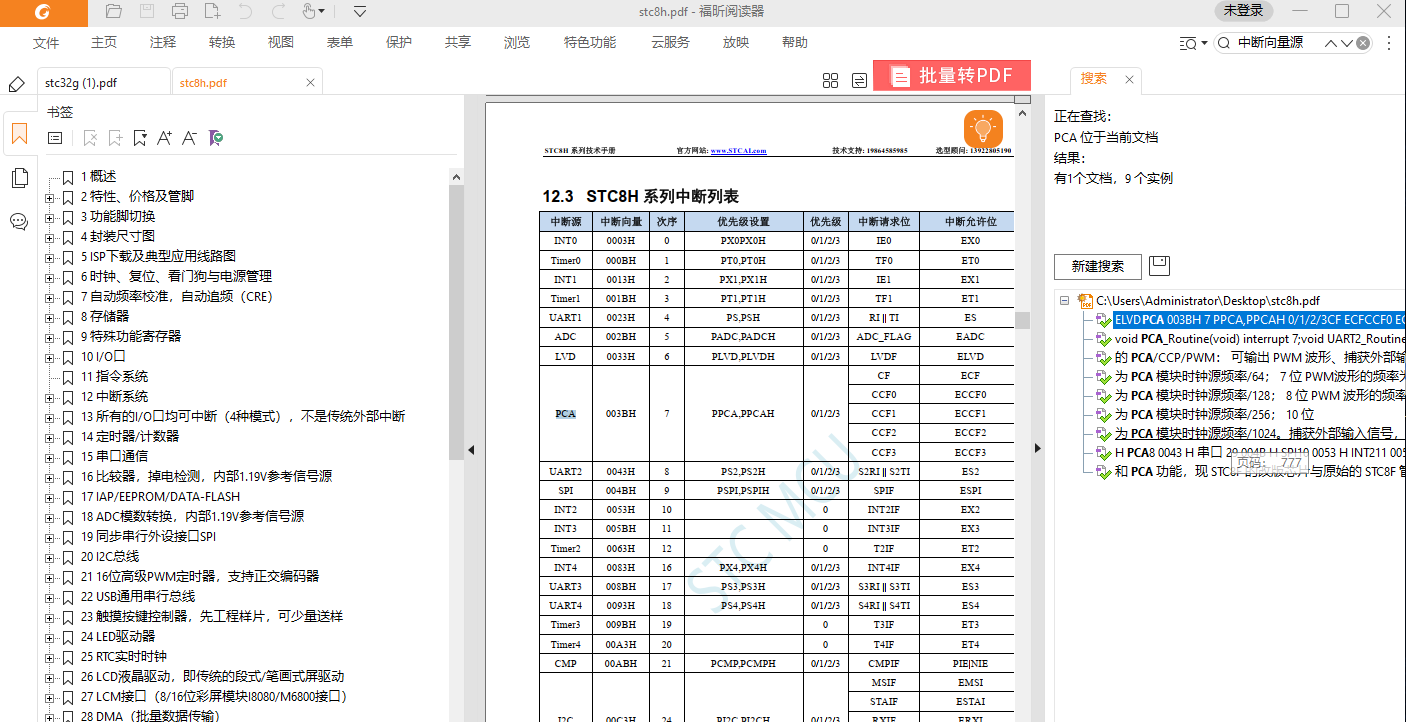Click the 新建搜索 button
The image size is (1406, 722).
coord(1098,266)
